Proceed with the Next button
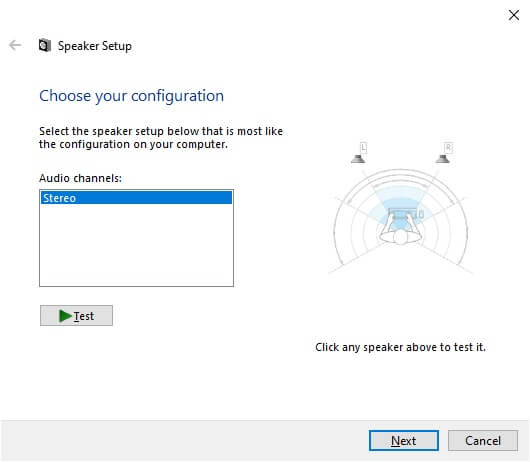This screenshot has width=530, height=462. coord(404,440)
